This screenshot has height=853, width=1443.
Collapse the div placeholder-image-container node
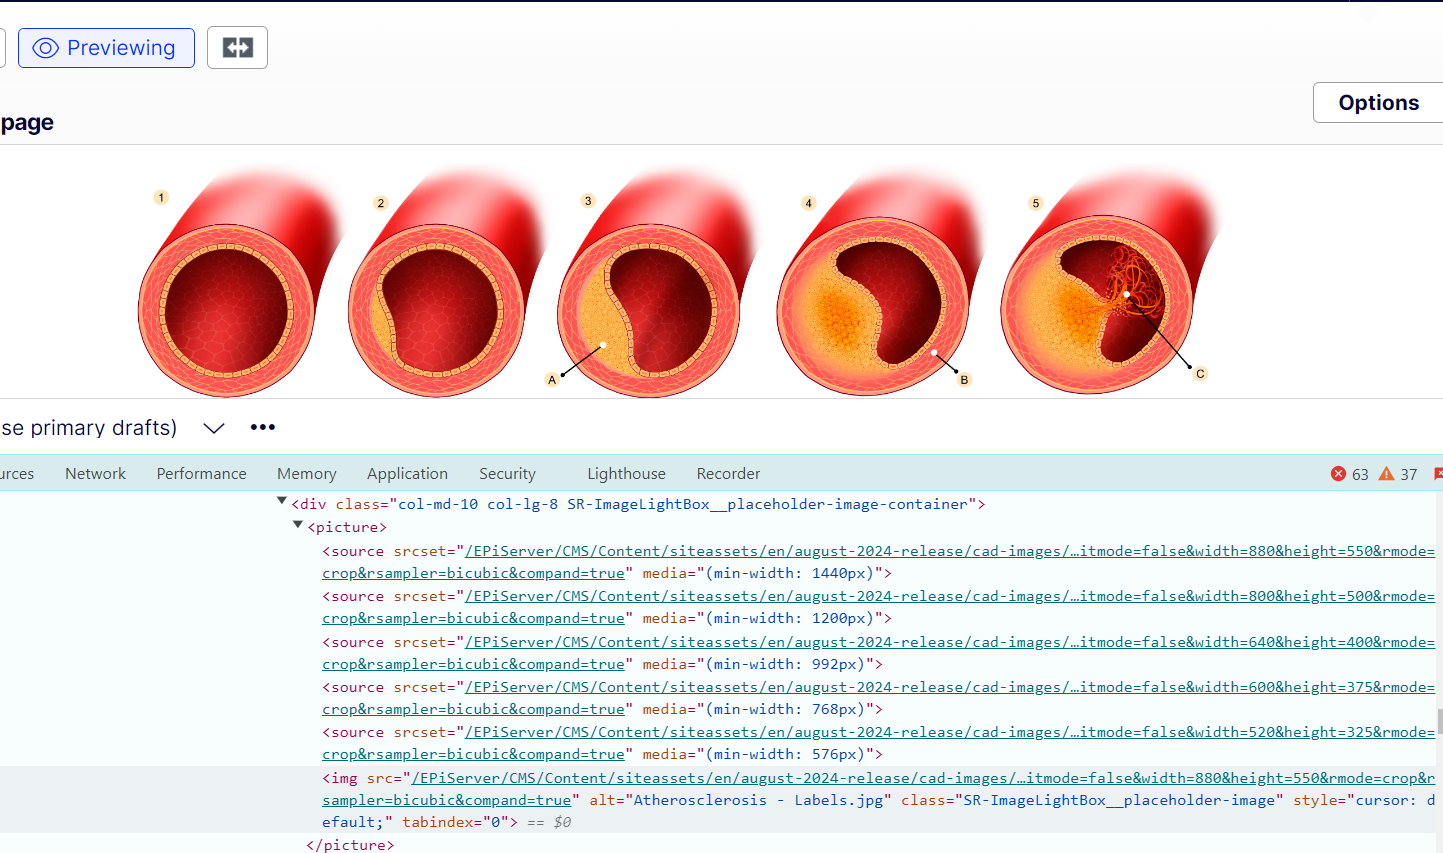coord(282,502)
